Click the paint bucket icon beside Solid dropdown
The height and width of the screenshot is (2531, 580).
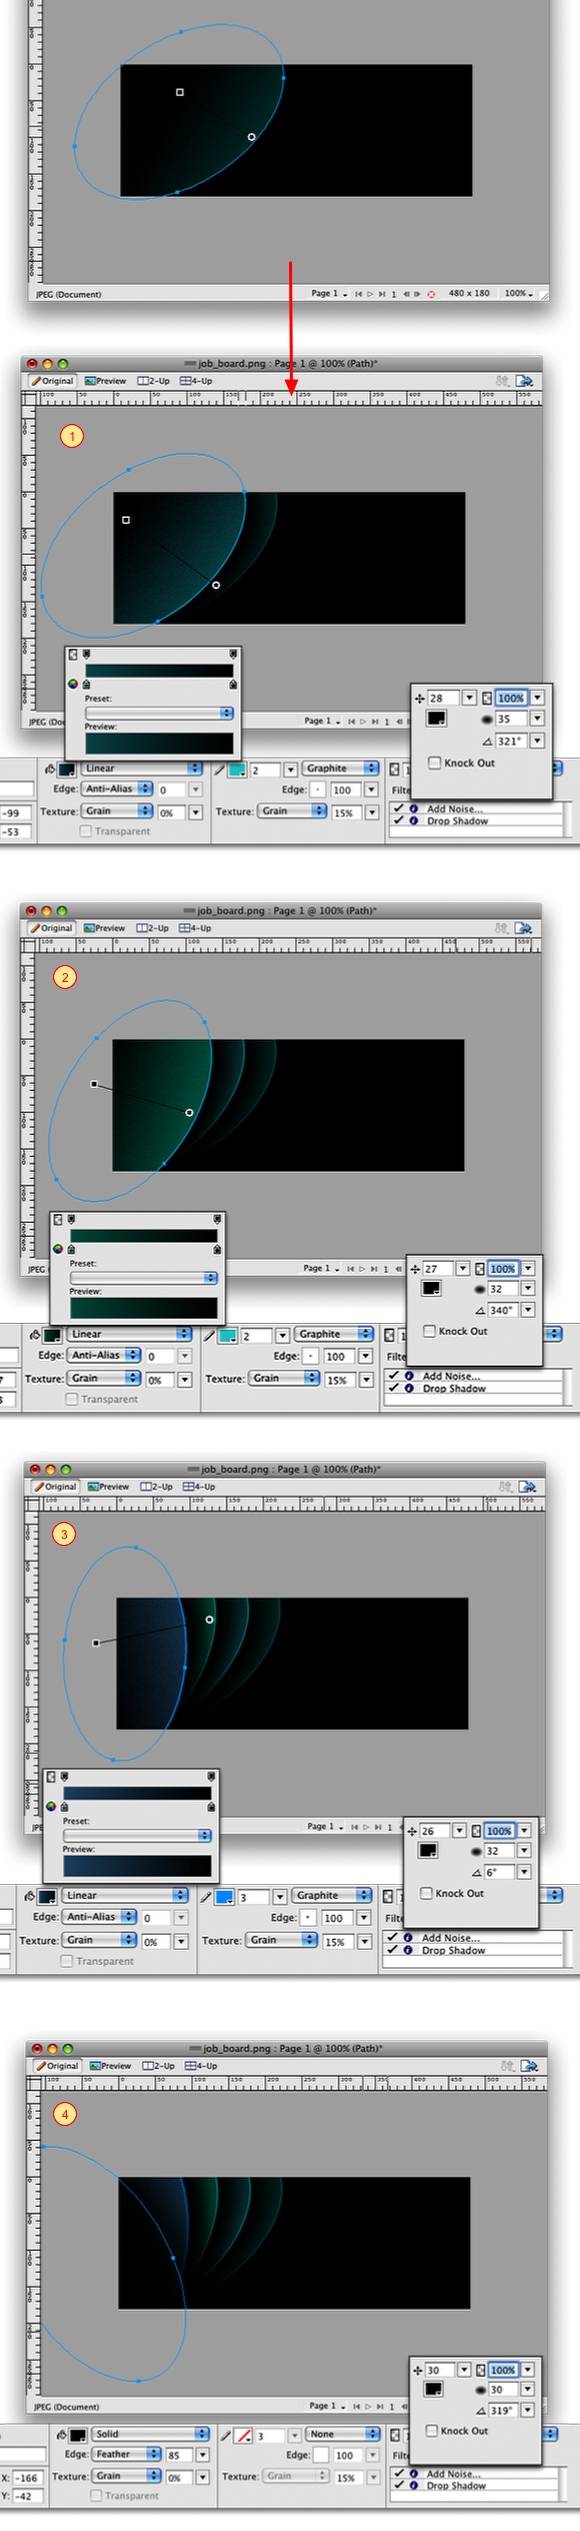pos(62,2434)
